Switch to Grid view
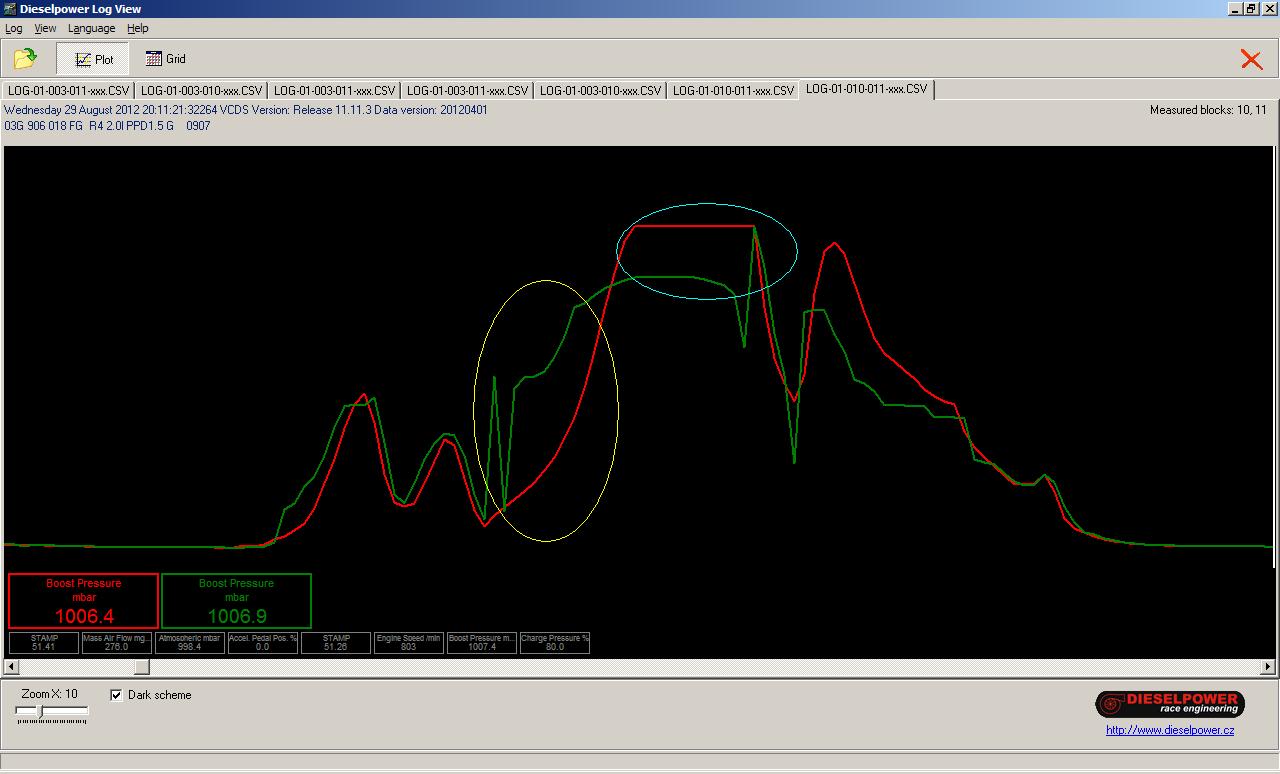This screenshot has height=774, width=1280. [x=166, y=59]
